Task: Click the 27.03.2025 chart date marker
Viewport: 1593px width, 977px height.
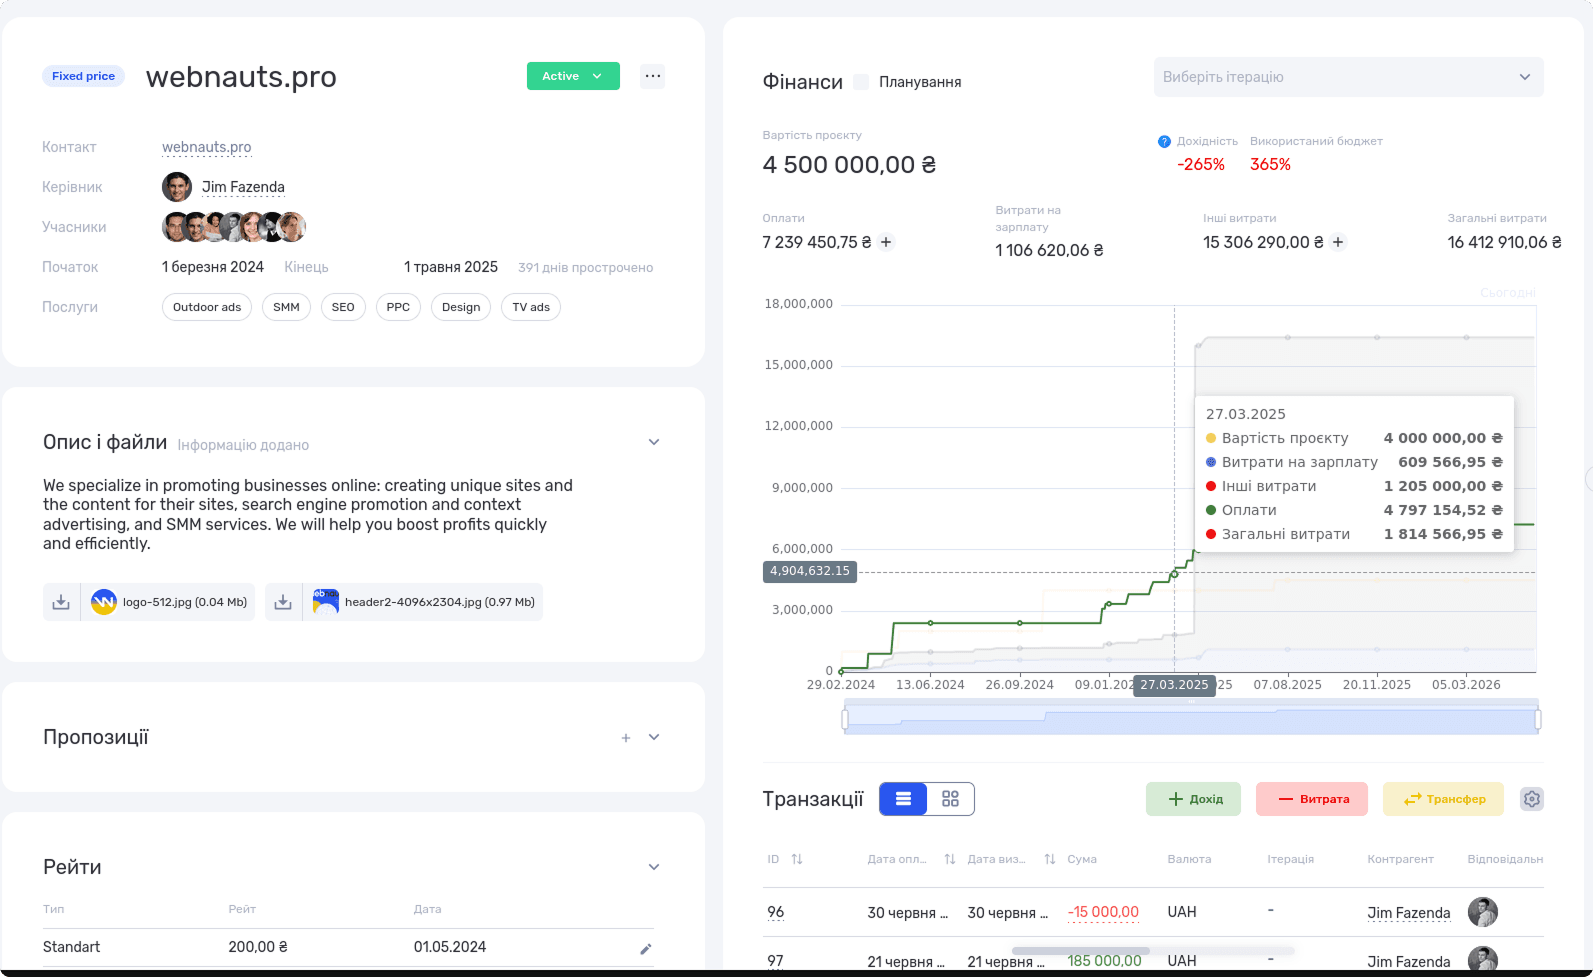Action: pos(1174,685)
